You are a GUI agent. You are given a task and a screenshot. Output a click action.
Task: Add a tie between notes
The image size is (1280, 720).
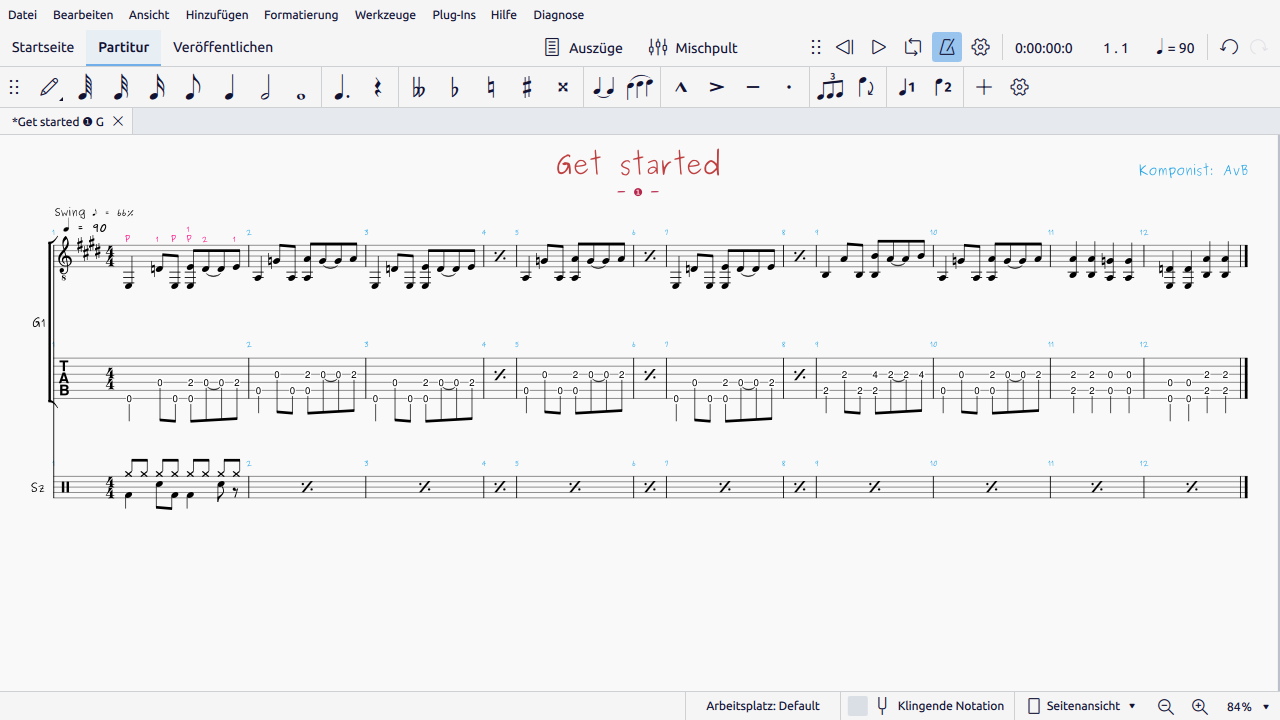(603, 88)
